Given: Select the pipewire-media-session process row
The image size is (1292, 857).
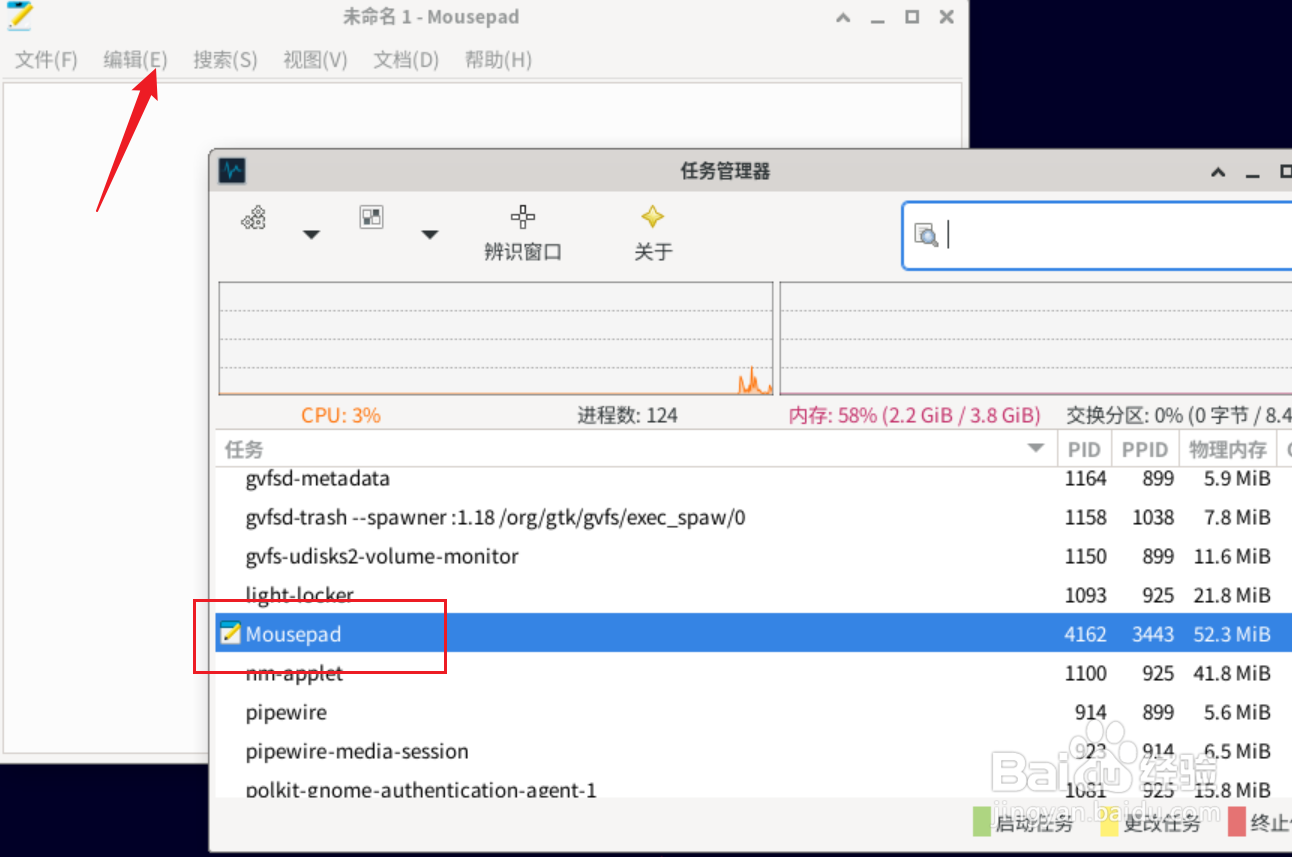Looking at the screenshot, I should click(753, 751).
